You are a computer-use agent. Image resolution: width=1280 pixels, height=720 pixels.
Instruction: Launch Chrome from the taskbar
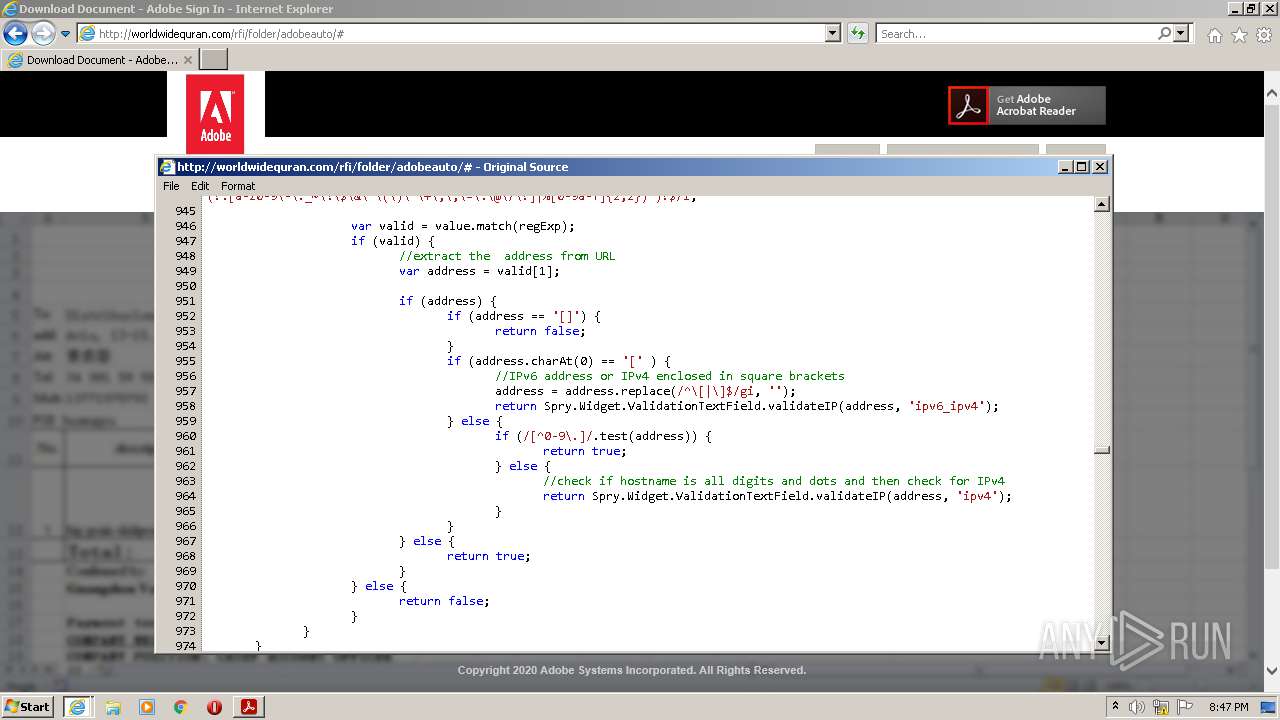180,707
